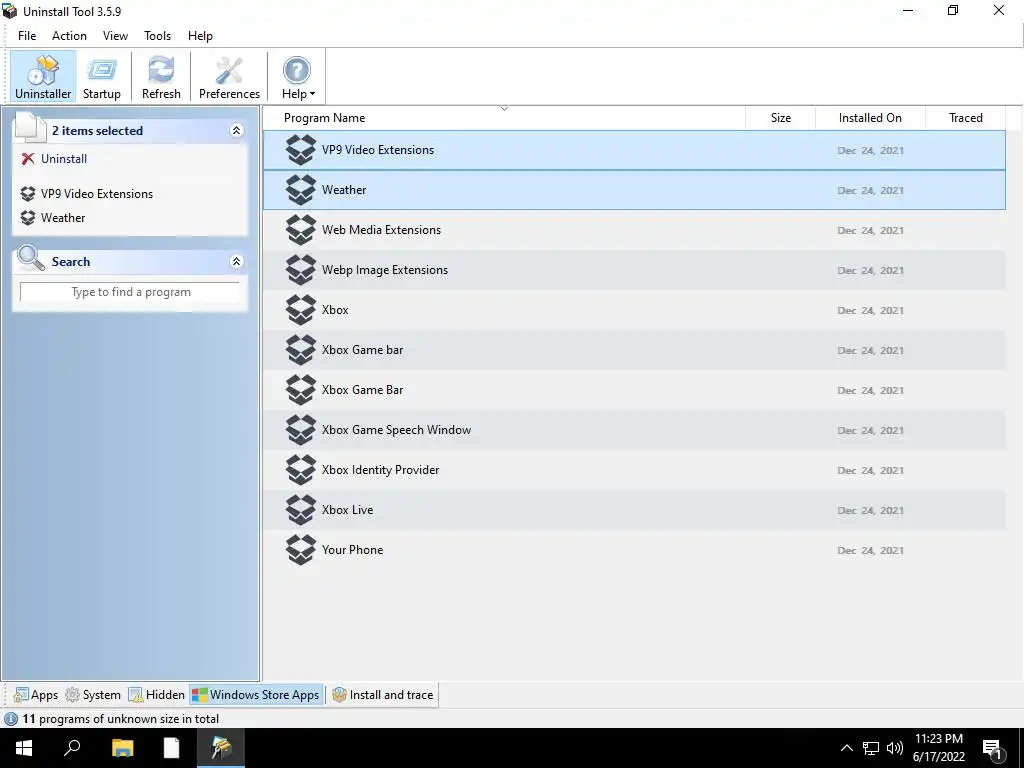Select the Xbox Identity Provider text
The width and height of the screenshot is (1024, 768).
[380, 470]
